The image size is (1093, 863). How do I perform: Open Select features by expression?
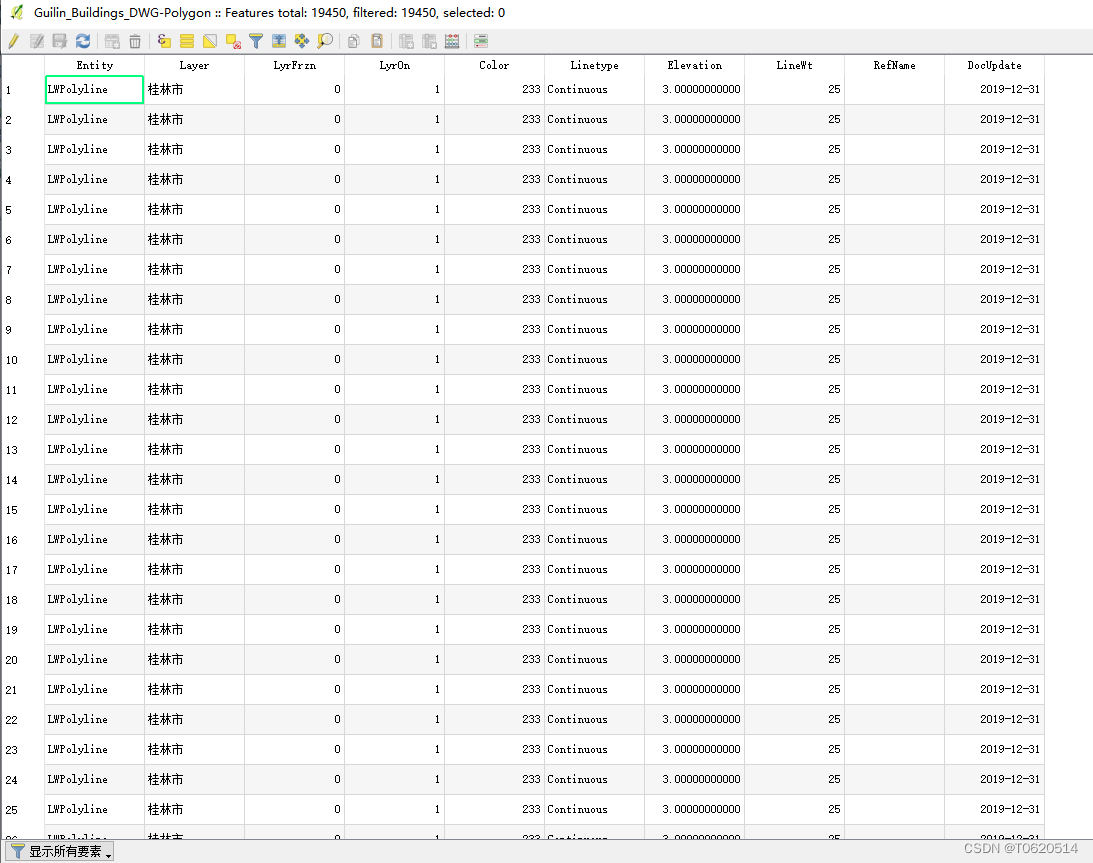(x=164, y=41)
